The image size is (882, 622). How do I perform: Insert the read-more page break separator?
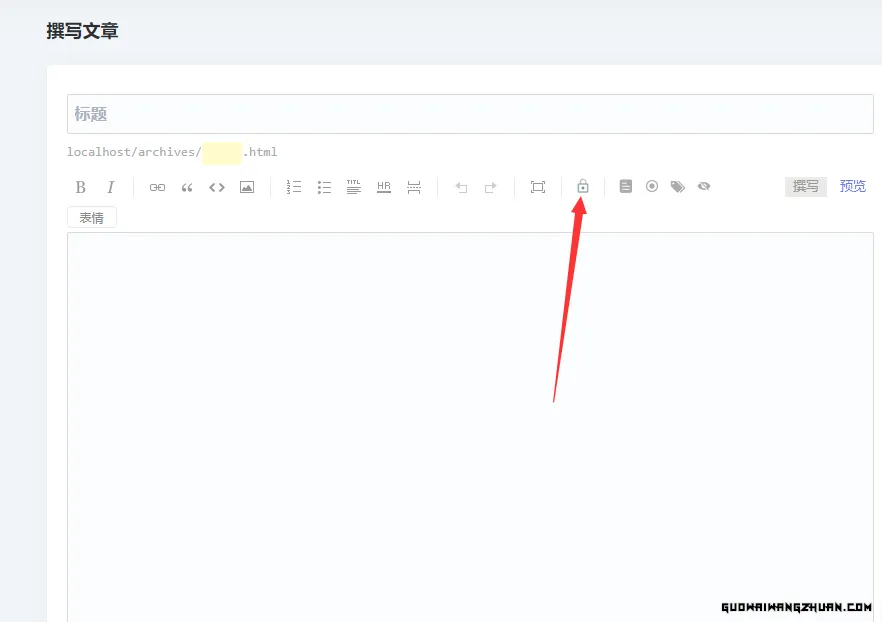[x=413, y=187]
